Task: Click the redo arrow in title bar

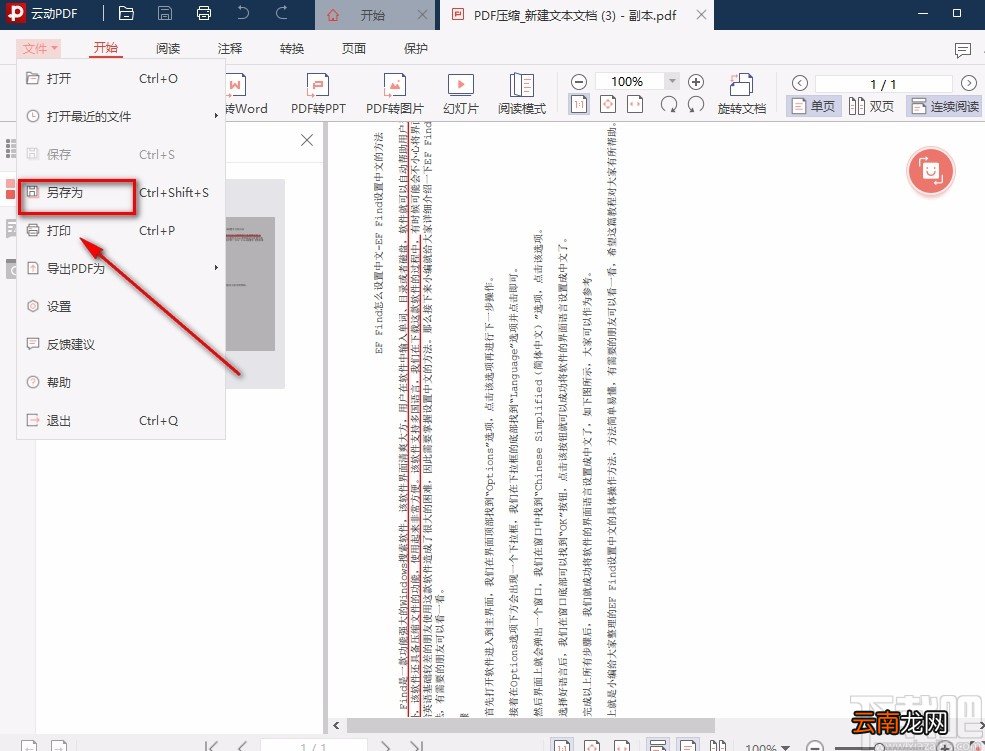Action: tap(282, 13)
